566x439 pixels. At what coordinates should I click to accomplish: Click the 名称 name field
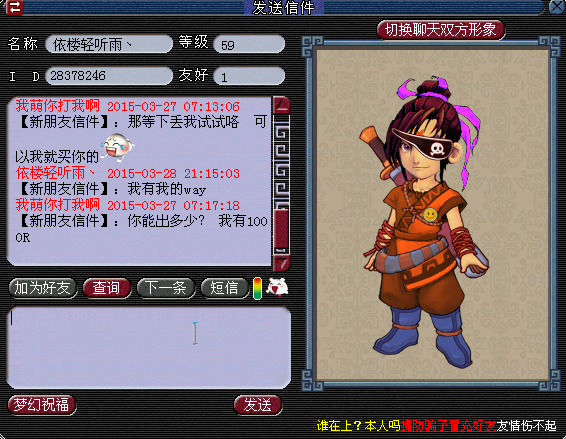(109, 44)
